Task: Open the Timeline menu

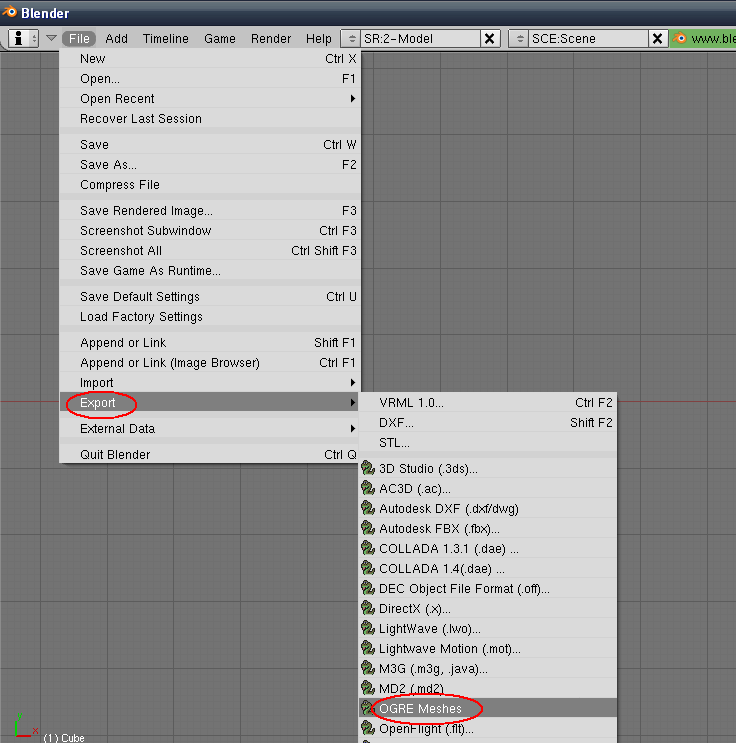Action: 166,38
